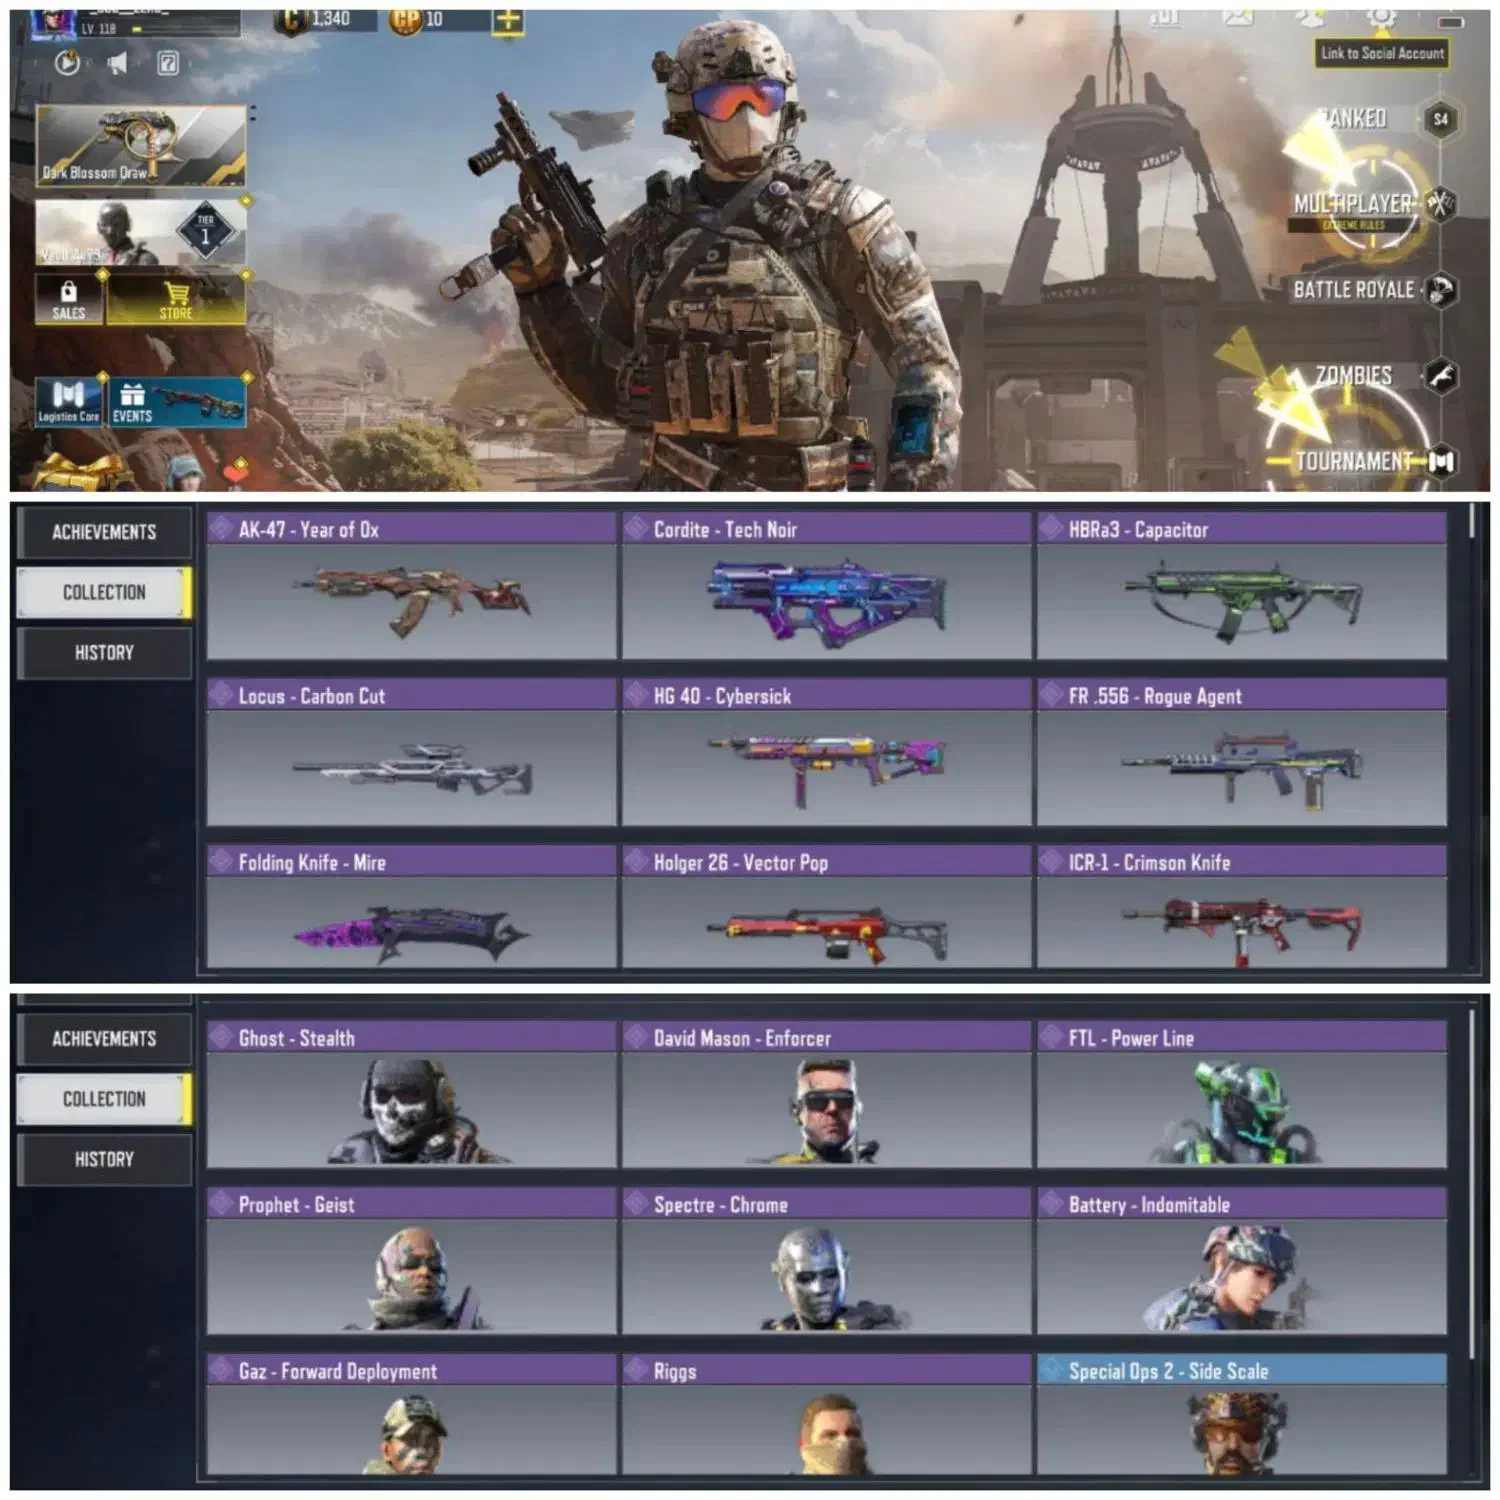The image size is (1500, 1500).
Task: Open the question mark help icon
Action: 168,64
